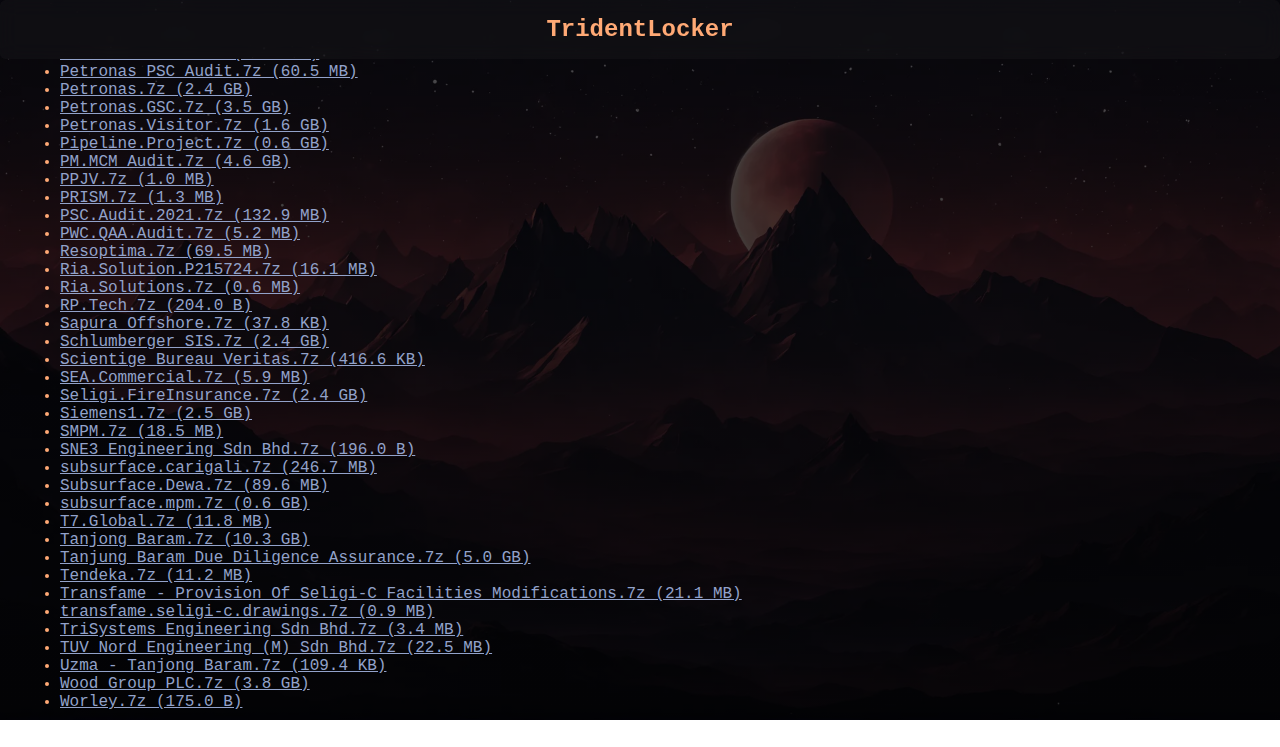
Task: Open the Petronas PSC Audit.7z link
Action: [208, 72]
